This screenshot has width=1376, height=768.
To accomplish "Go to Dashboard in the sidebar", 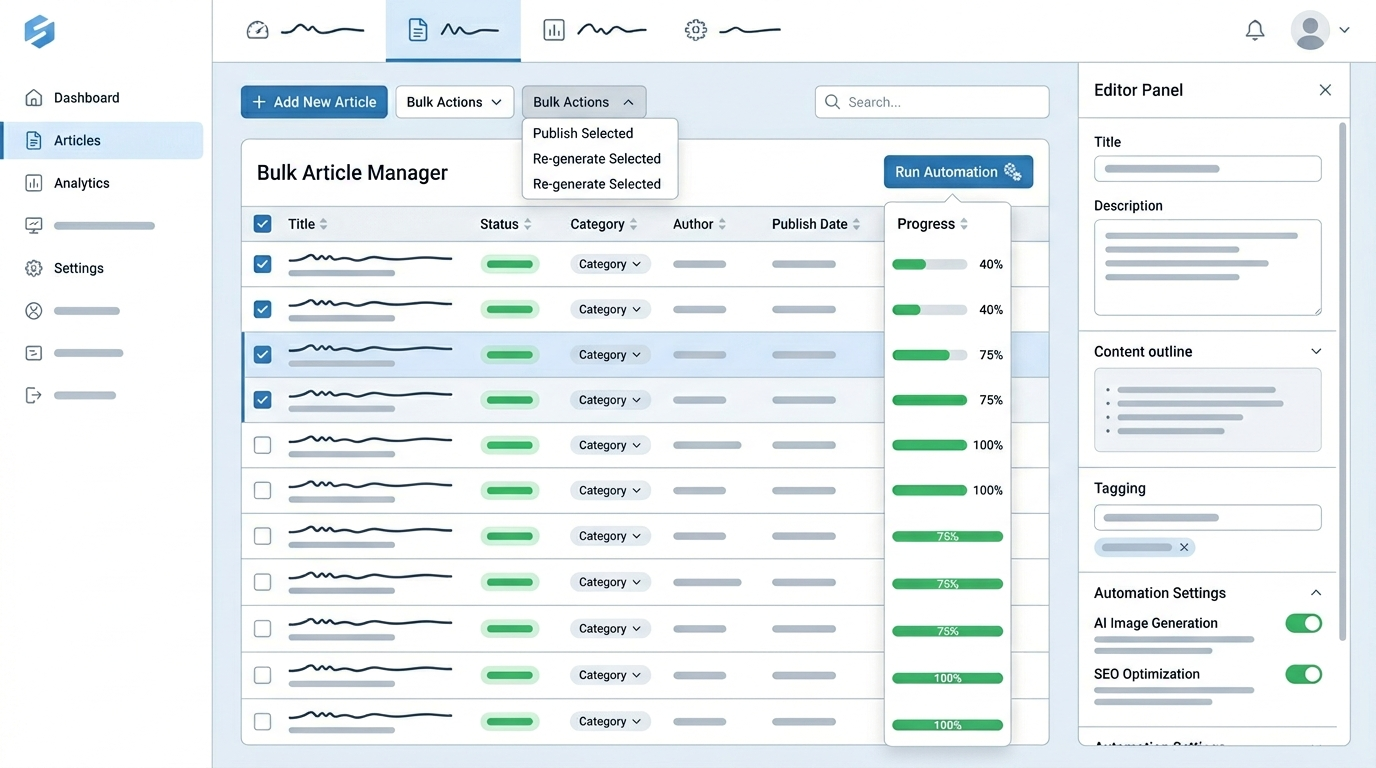I will click(x=86, y=98).
